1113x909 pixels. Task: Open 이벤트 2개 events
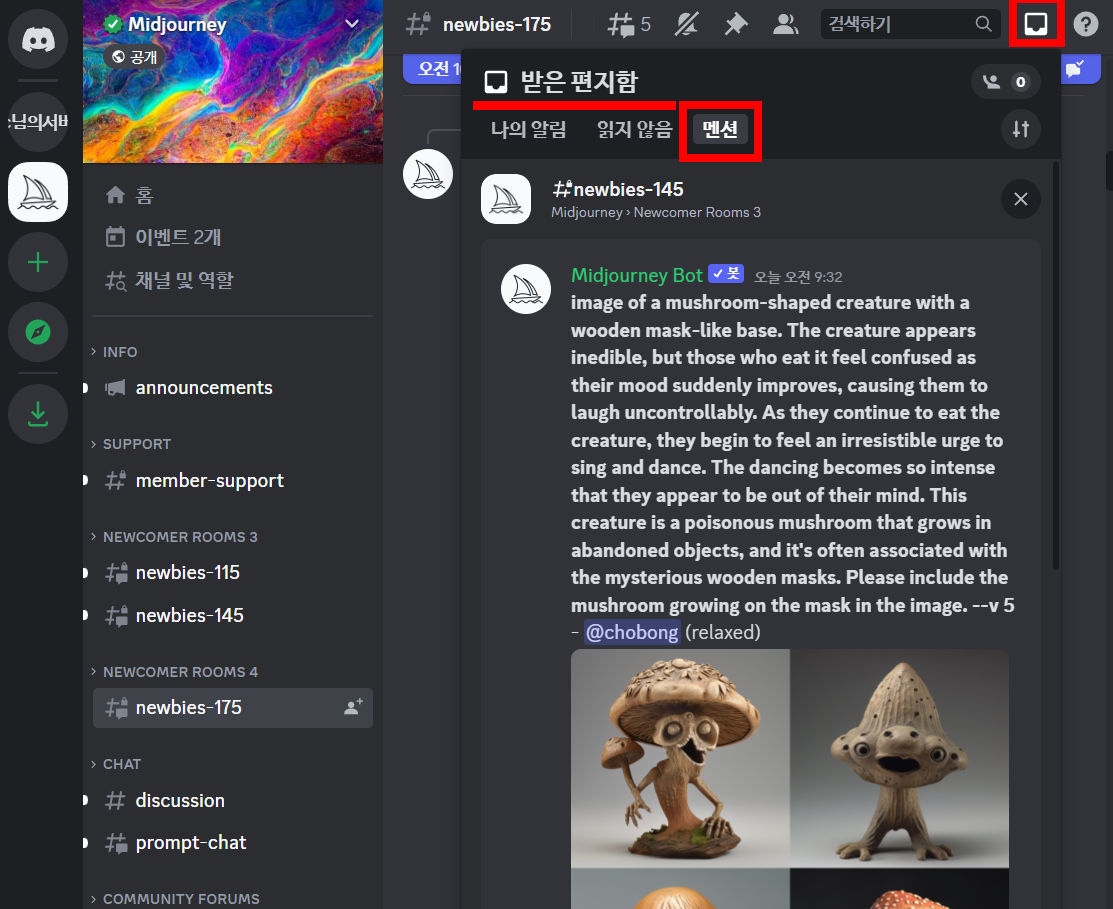coord(233,237)
